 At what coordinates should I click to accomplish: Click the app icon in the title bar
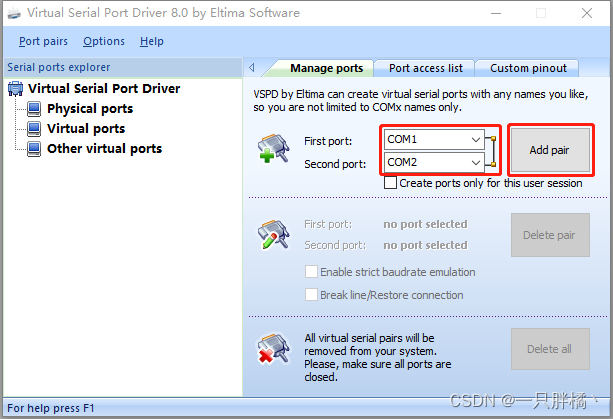pyautogui.click(x=14, y=13)
